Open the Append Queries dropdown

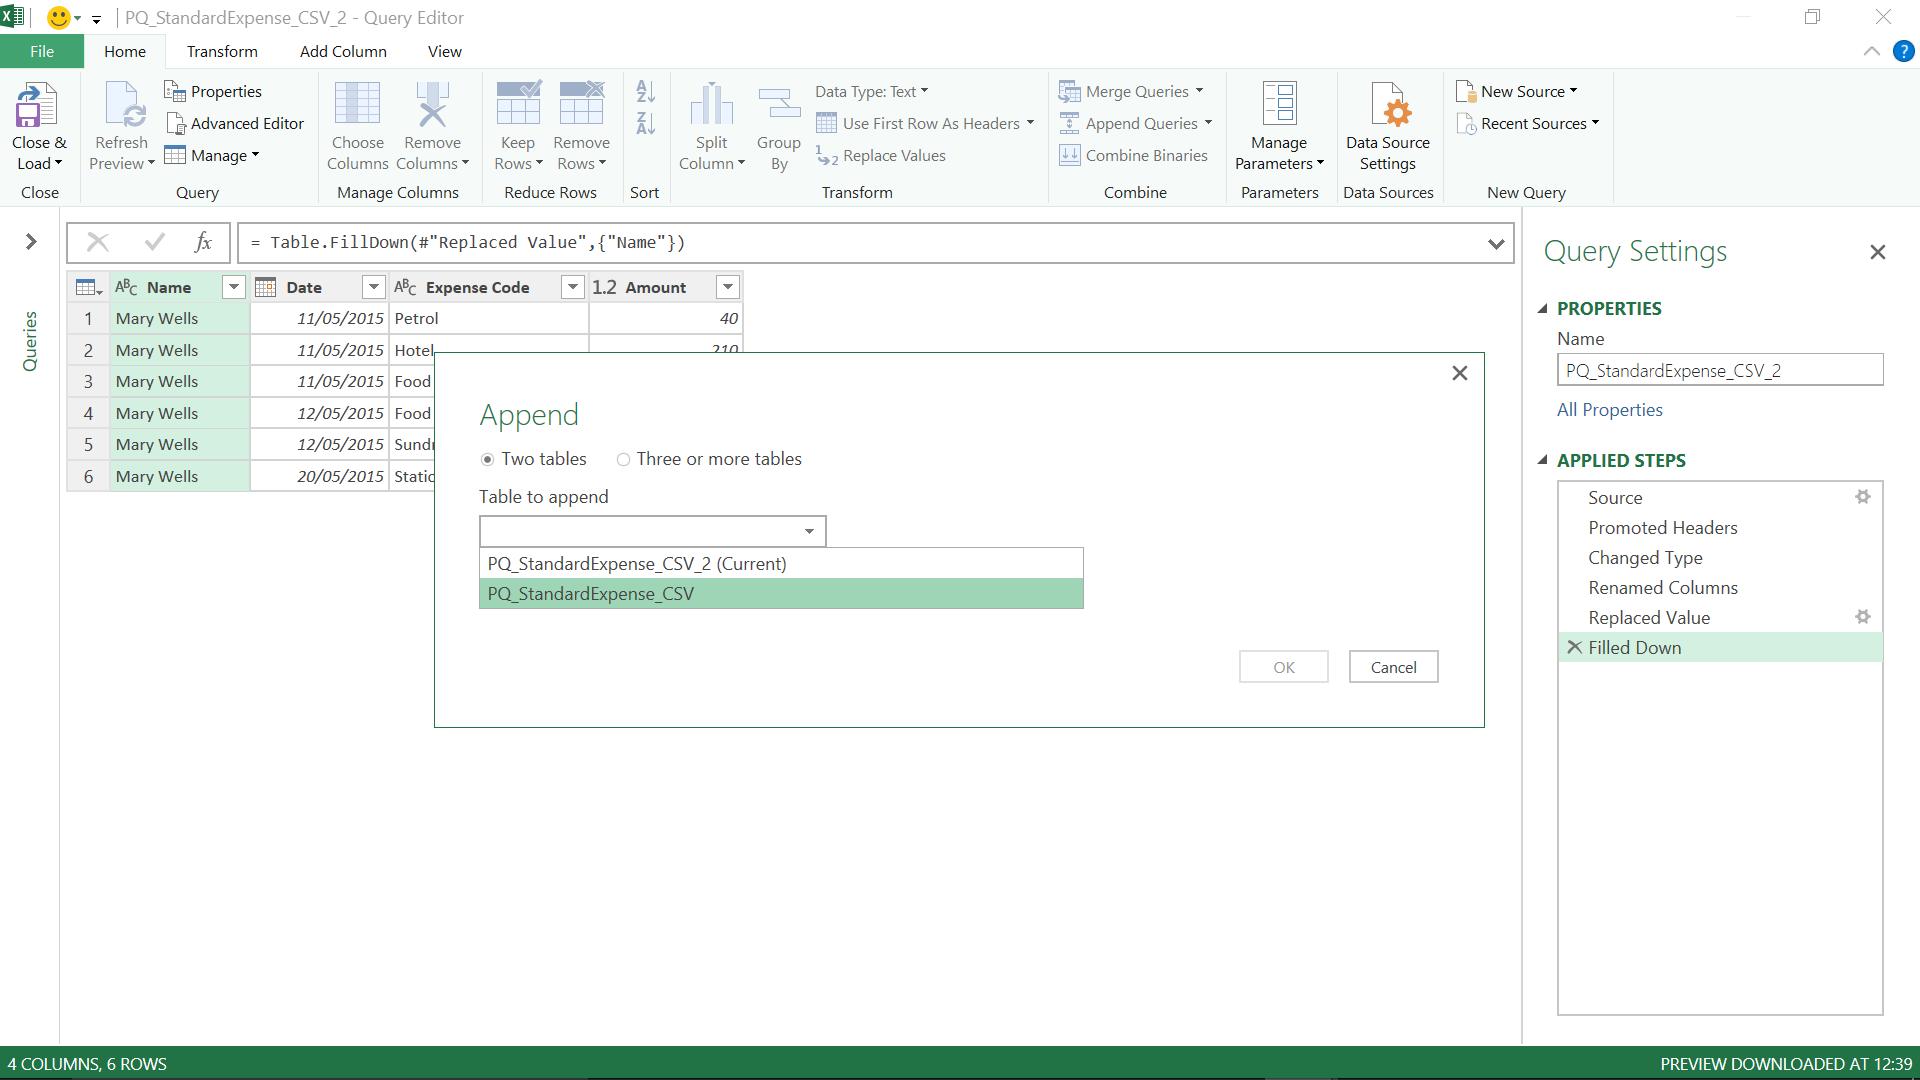coord(1135,124)
